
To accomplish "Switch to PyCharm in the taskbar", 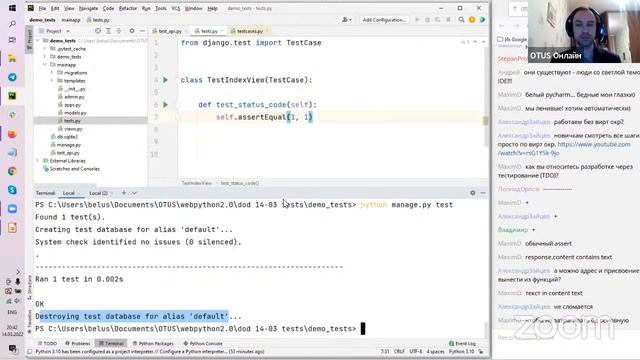I will 12,96.
